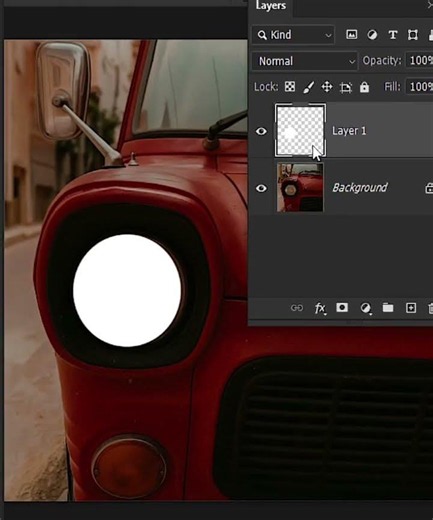This screenshot has height=520, width=433.
Task: Hide the Background layer eye icon
Action: 261,188
